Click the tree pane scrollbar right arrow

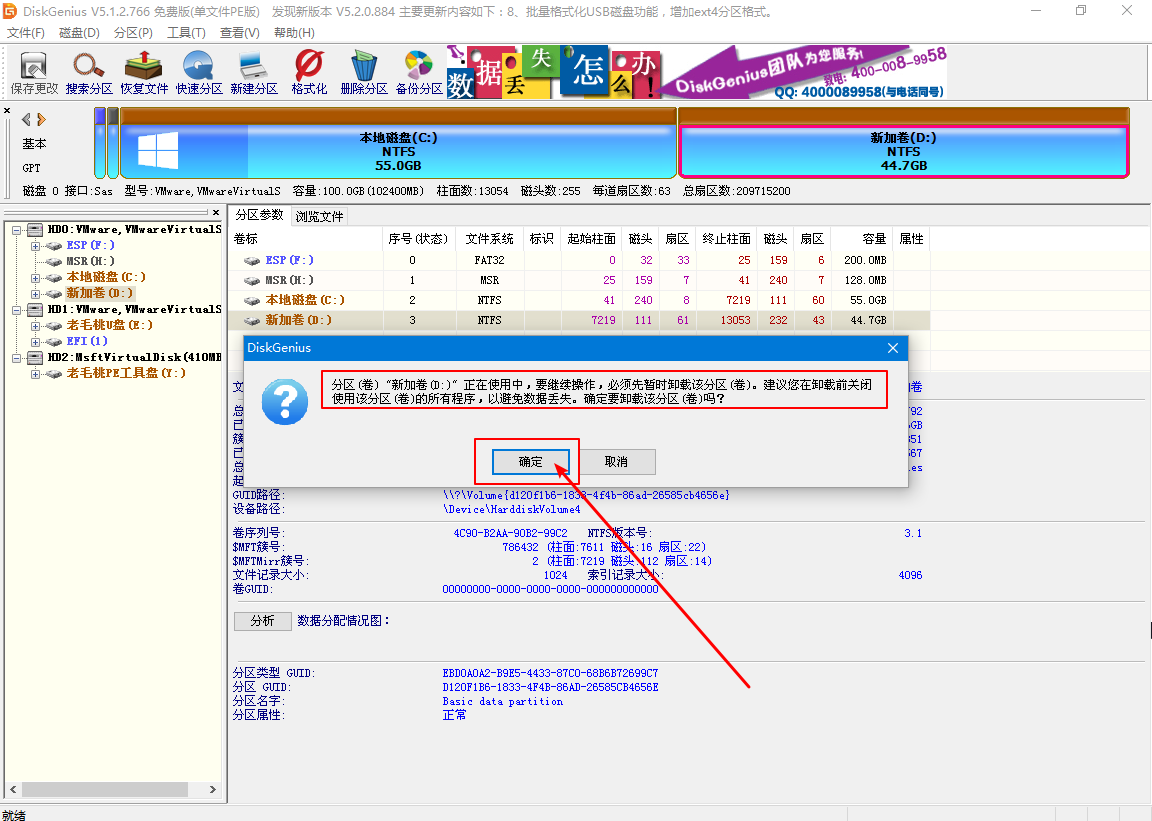coord(213,789)
